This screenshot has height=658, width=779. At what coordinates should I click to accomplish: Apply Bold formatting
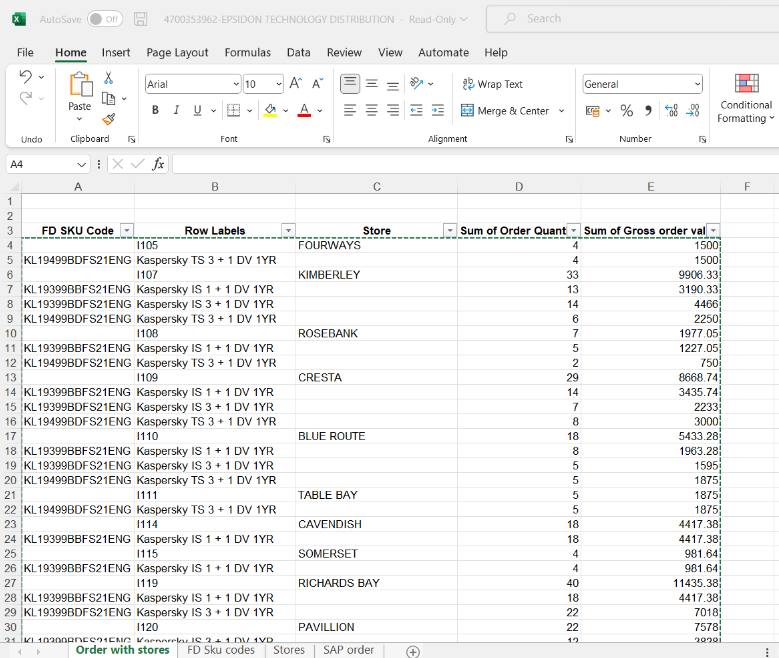click(x=155, y=111)
